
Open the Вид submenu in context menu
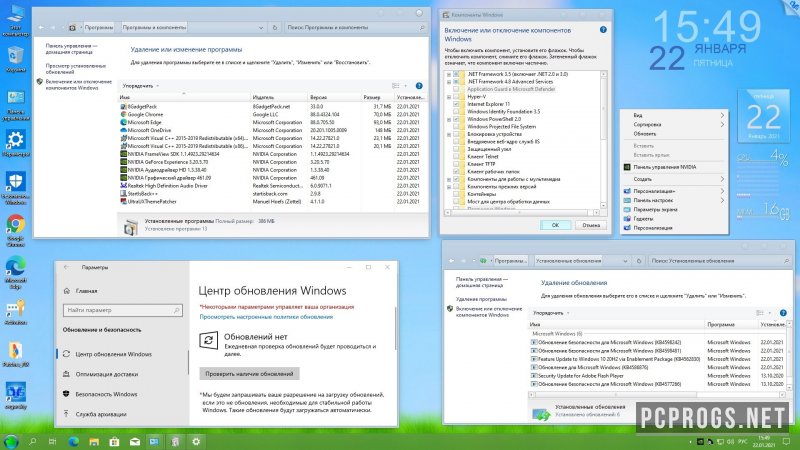[673, 115]
